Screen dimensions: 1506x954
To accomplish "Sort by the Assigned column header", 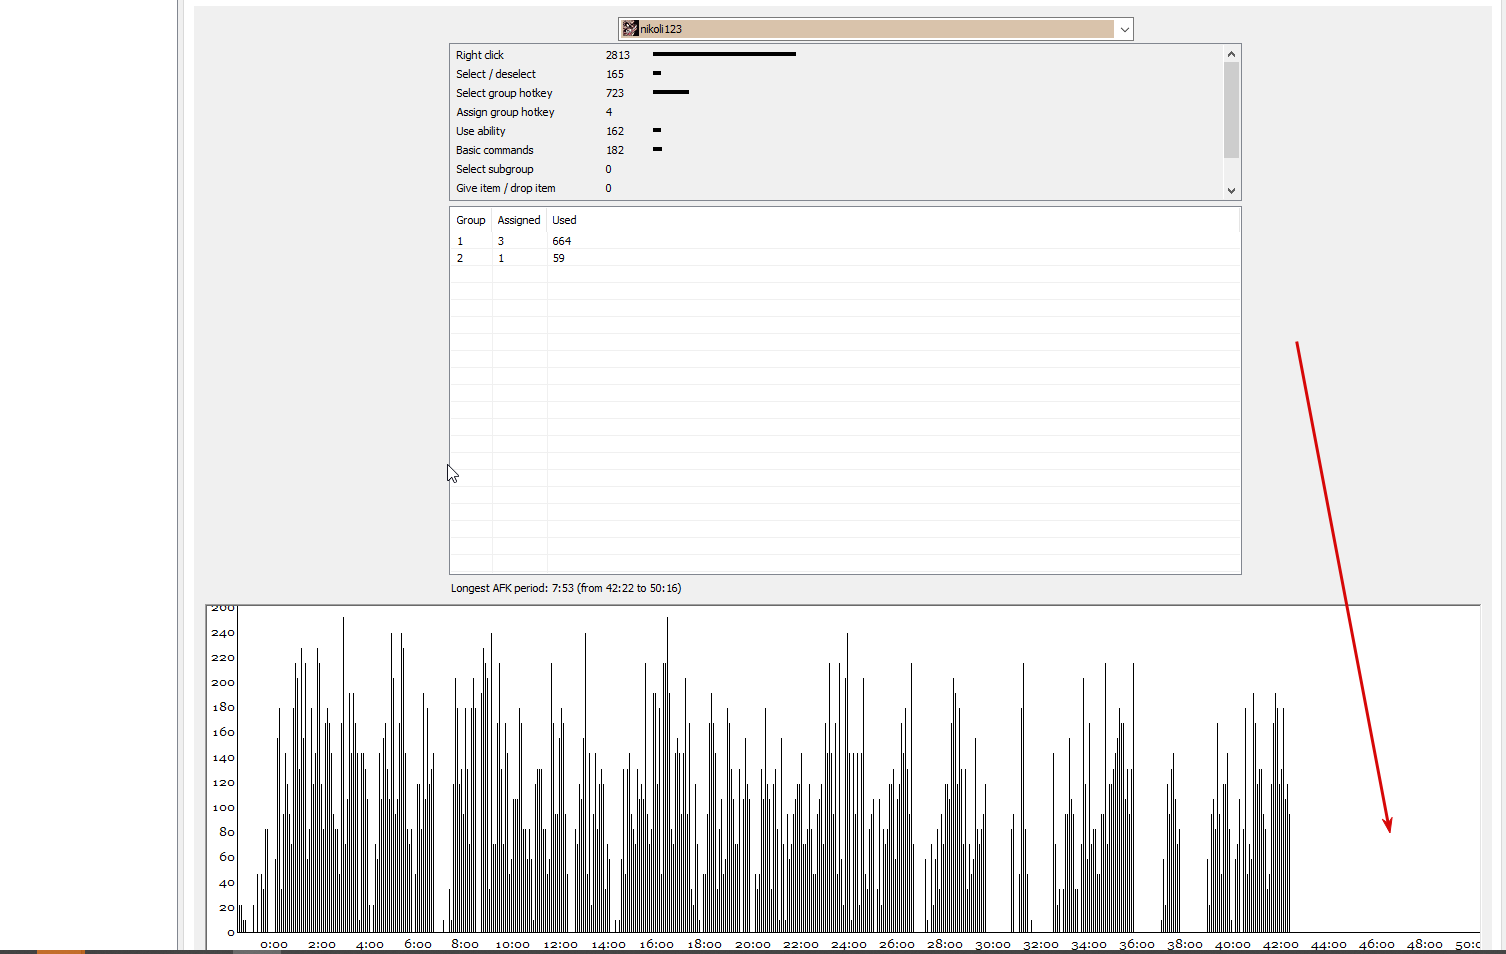I will (519, 220).
